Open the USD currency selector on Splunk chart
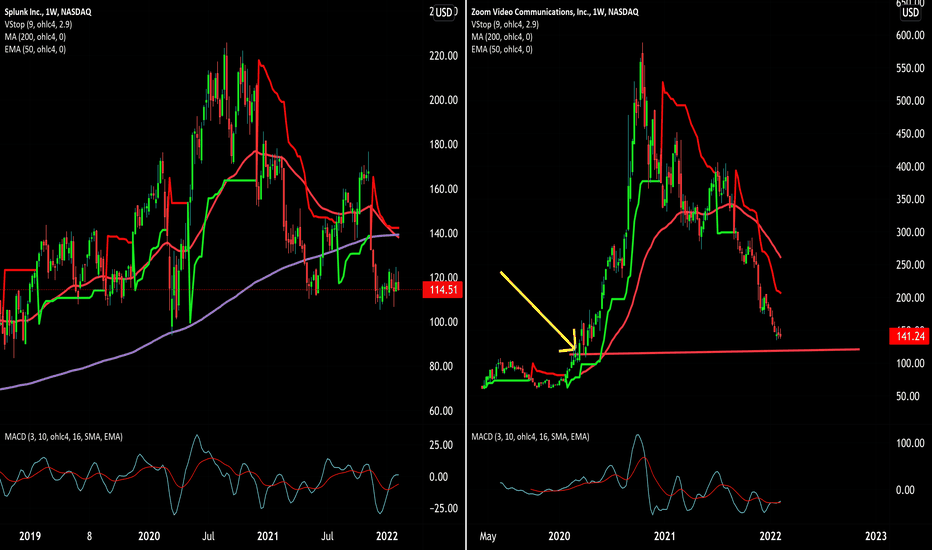The image size is (932, 550). 444,12
